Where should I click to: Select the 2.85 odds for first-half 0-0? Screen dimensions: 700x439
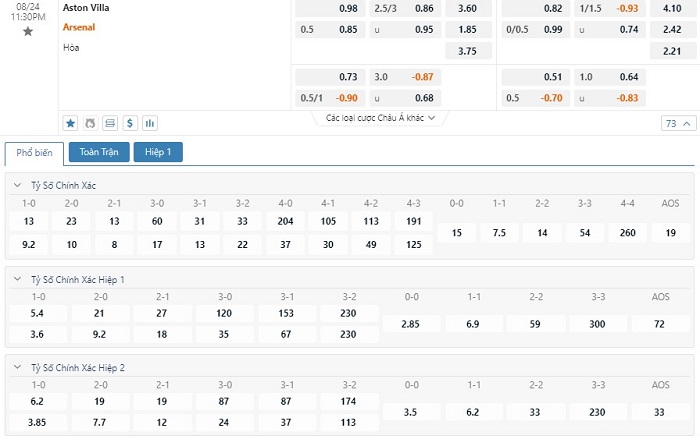tap(411, 325)
